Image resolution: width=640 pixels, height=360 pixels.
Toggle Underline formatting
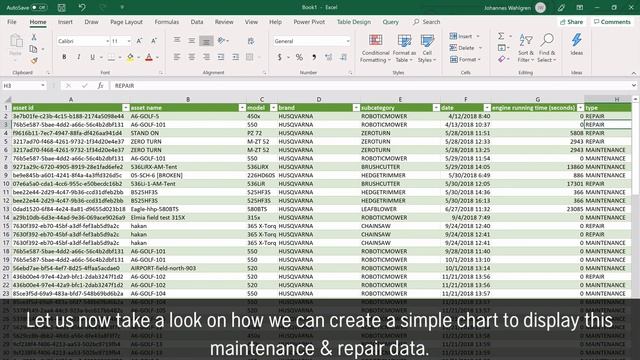tap(93, 57)
